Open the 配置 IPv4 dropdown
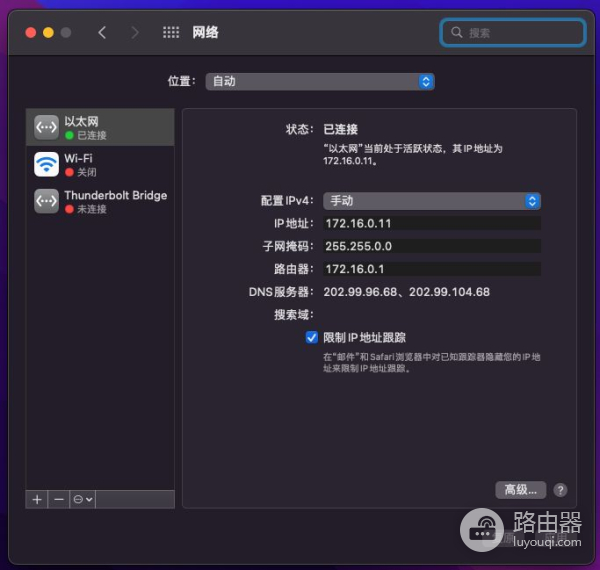This screenshot has height=570, width=600. coord(432,201)
